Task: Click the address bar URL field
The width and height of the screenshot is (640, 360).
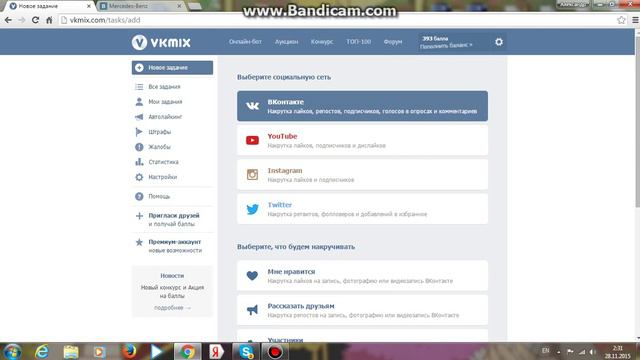Action: 339,20
